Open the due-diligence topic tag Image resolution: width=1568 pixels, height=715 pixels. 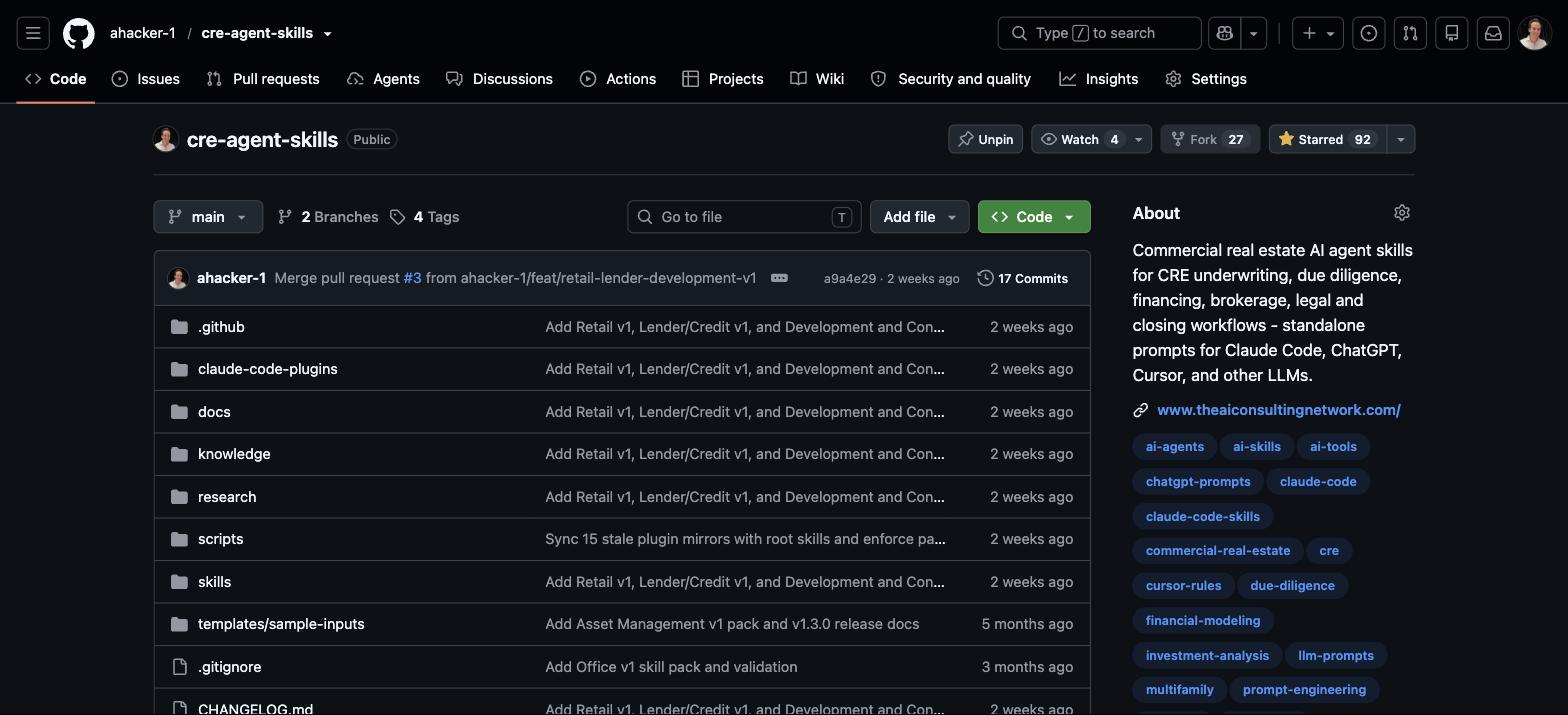(1292, 586)
